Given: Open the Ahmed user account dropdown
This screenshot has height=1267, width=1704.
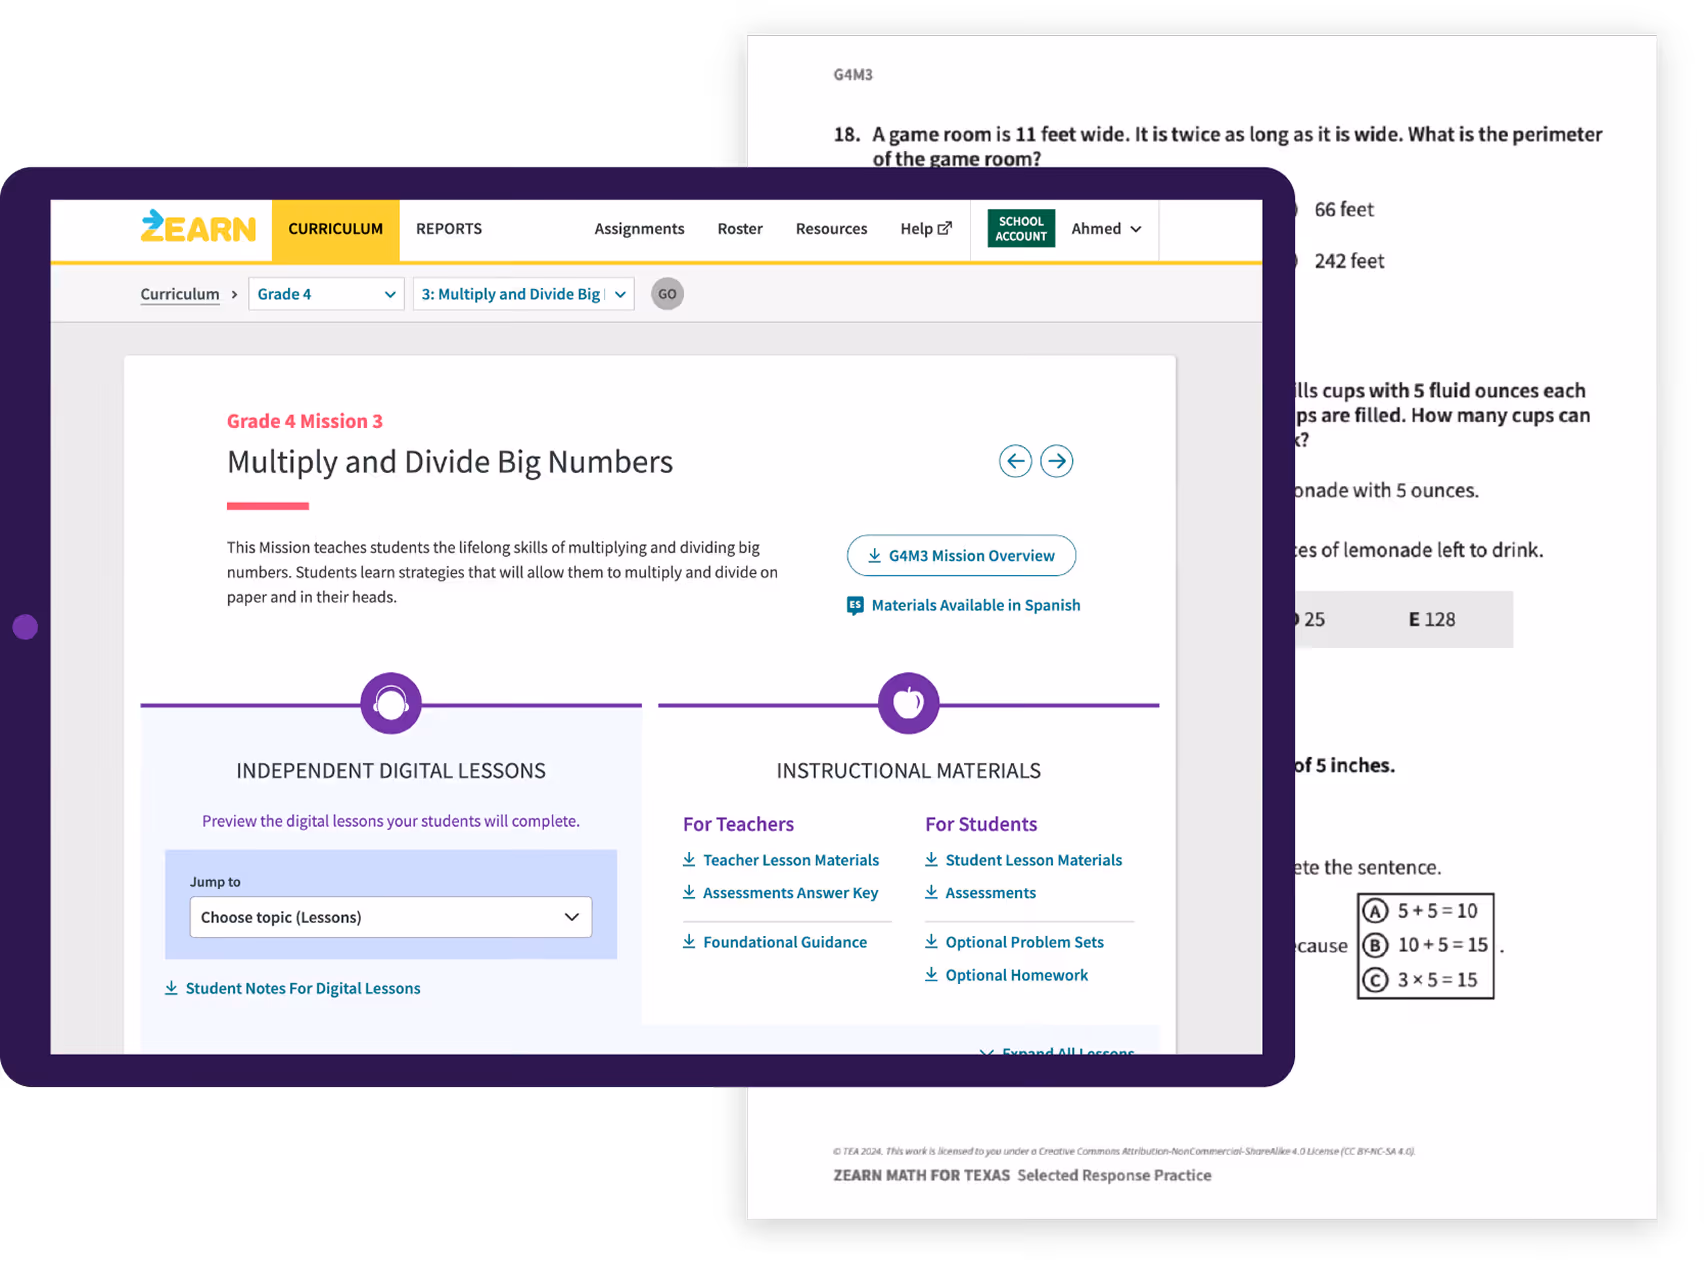Looking at the screenshot, I should click(1106, 229).
